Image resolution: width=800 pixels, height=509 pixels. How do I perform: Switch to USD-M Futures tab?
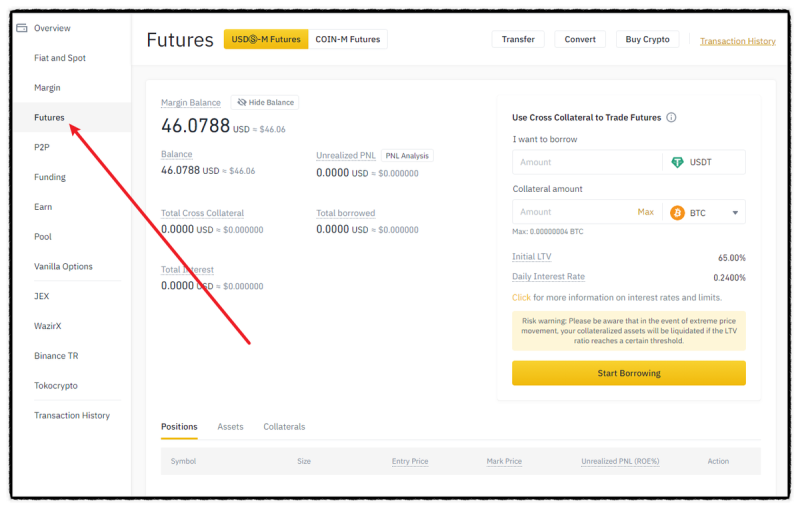[266, 39]
